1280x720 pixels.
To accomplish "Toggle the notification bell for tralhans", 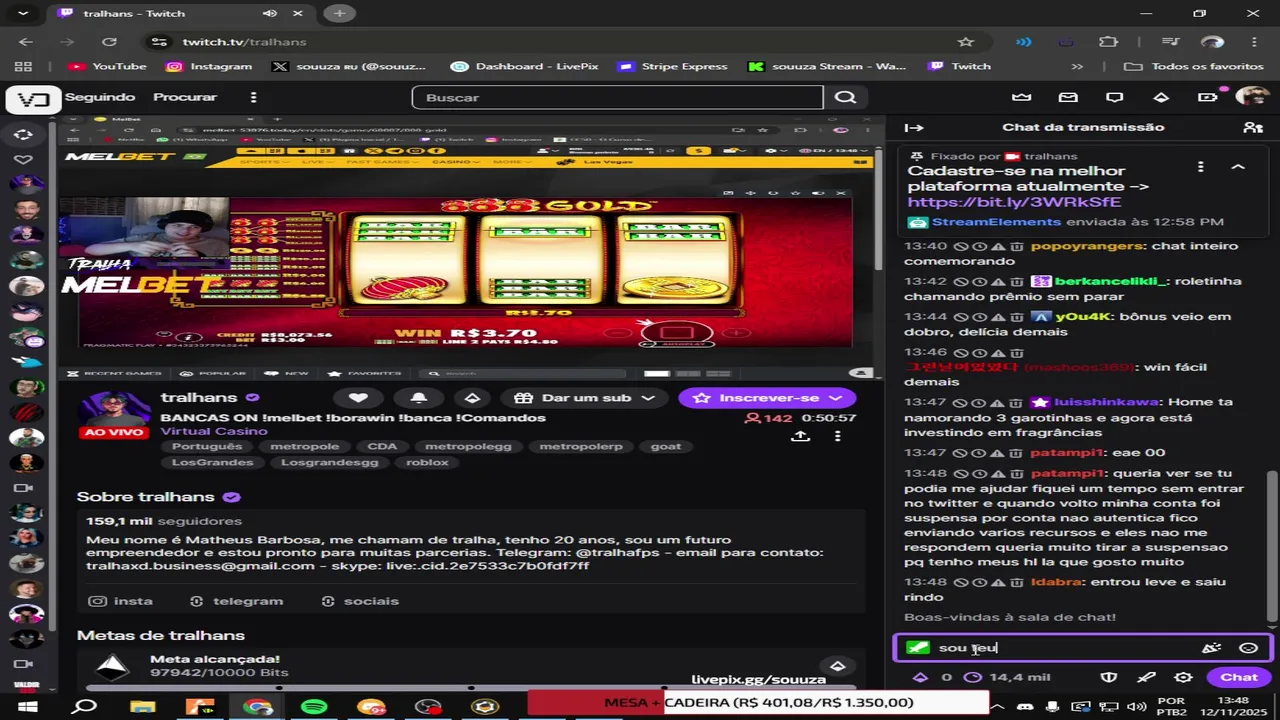I will pos(418,397).
